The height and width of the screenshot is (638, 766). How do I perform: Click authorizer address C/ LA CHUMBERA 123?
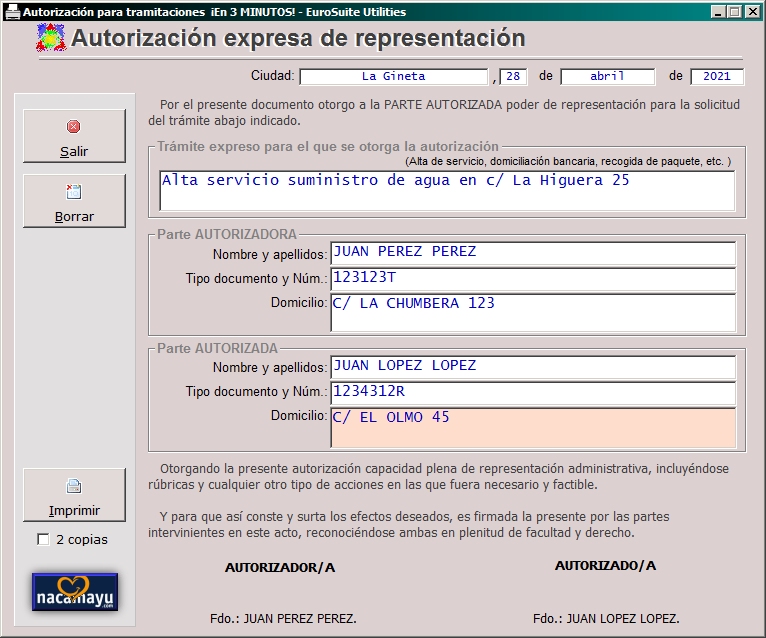pyautogui.click(x=533, y=313)
